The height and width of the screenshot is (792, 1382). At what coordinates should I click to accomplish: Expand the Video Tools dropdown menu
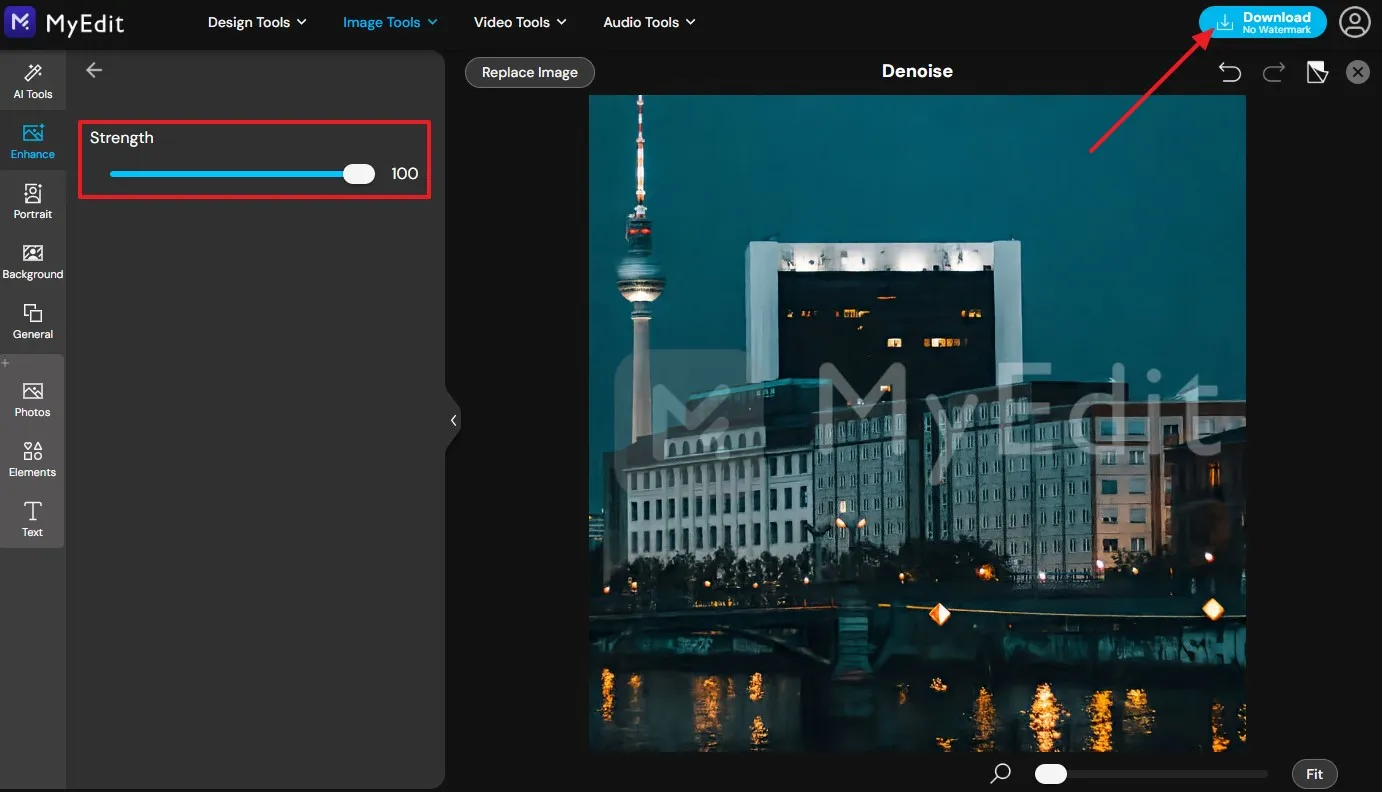(x=520, y=22)
